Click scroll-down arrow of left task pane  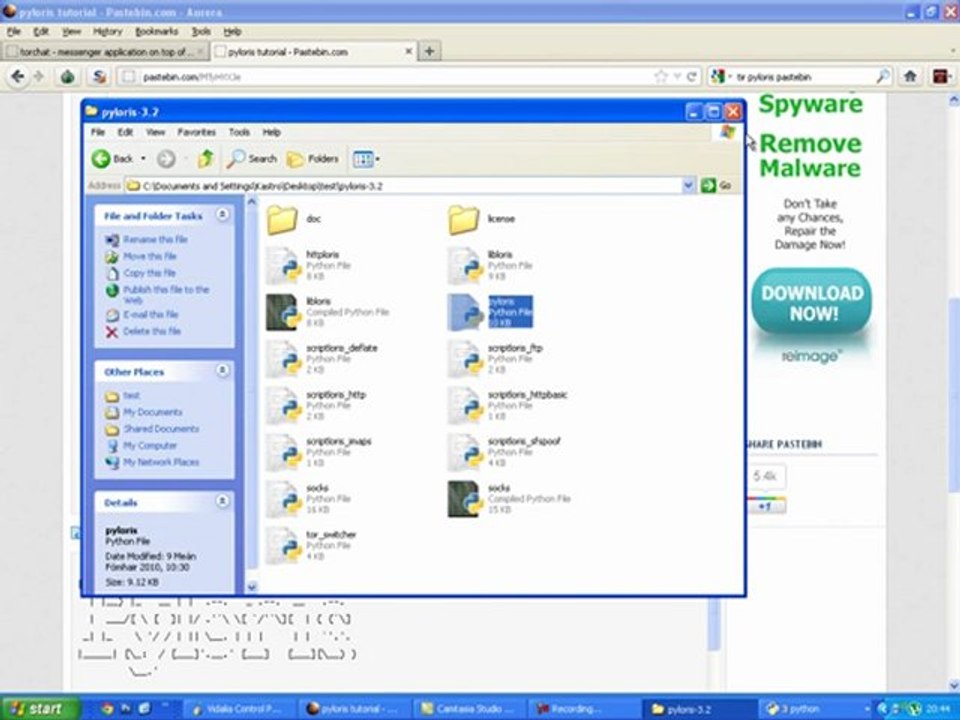click(252, 587)
